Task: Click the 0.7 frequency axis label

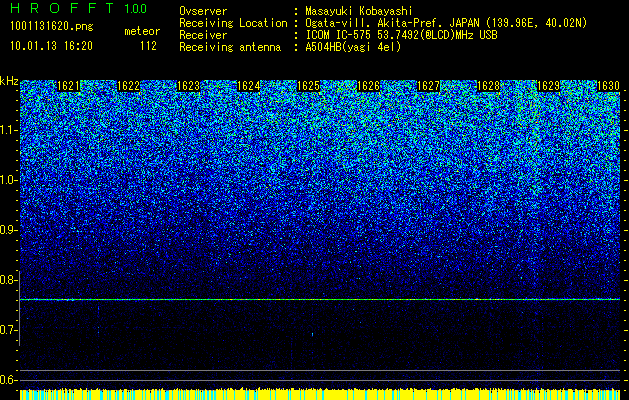Action: tap(8, 330)
